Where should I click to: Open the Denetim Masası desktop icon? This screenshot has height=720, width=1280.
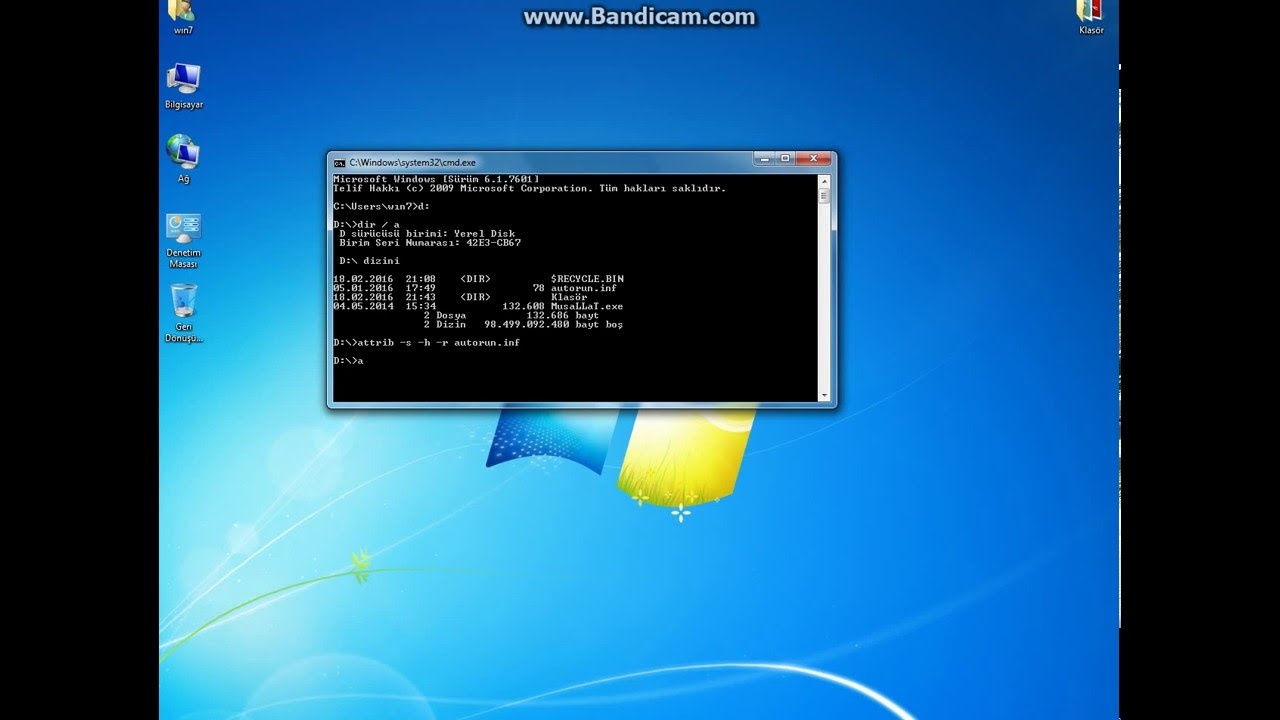coord(183,240)
